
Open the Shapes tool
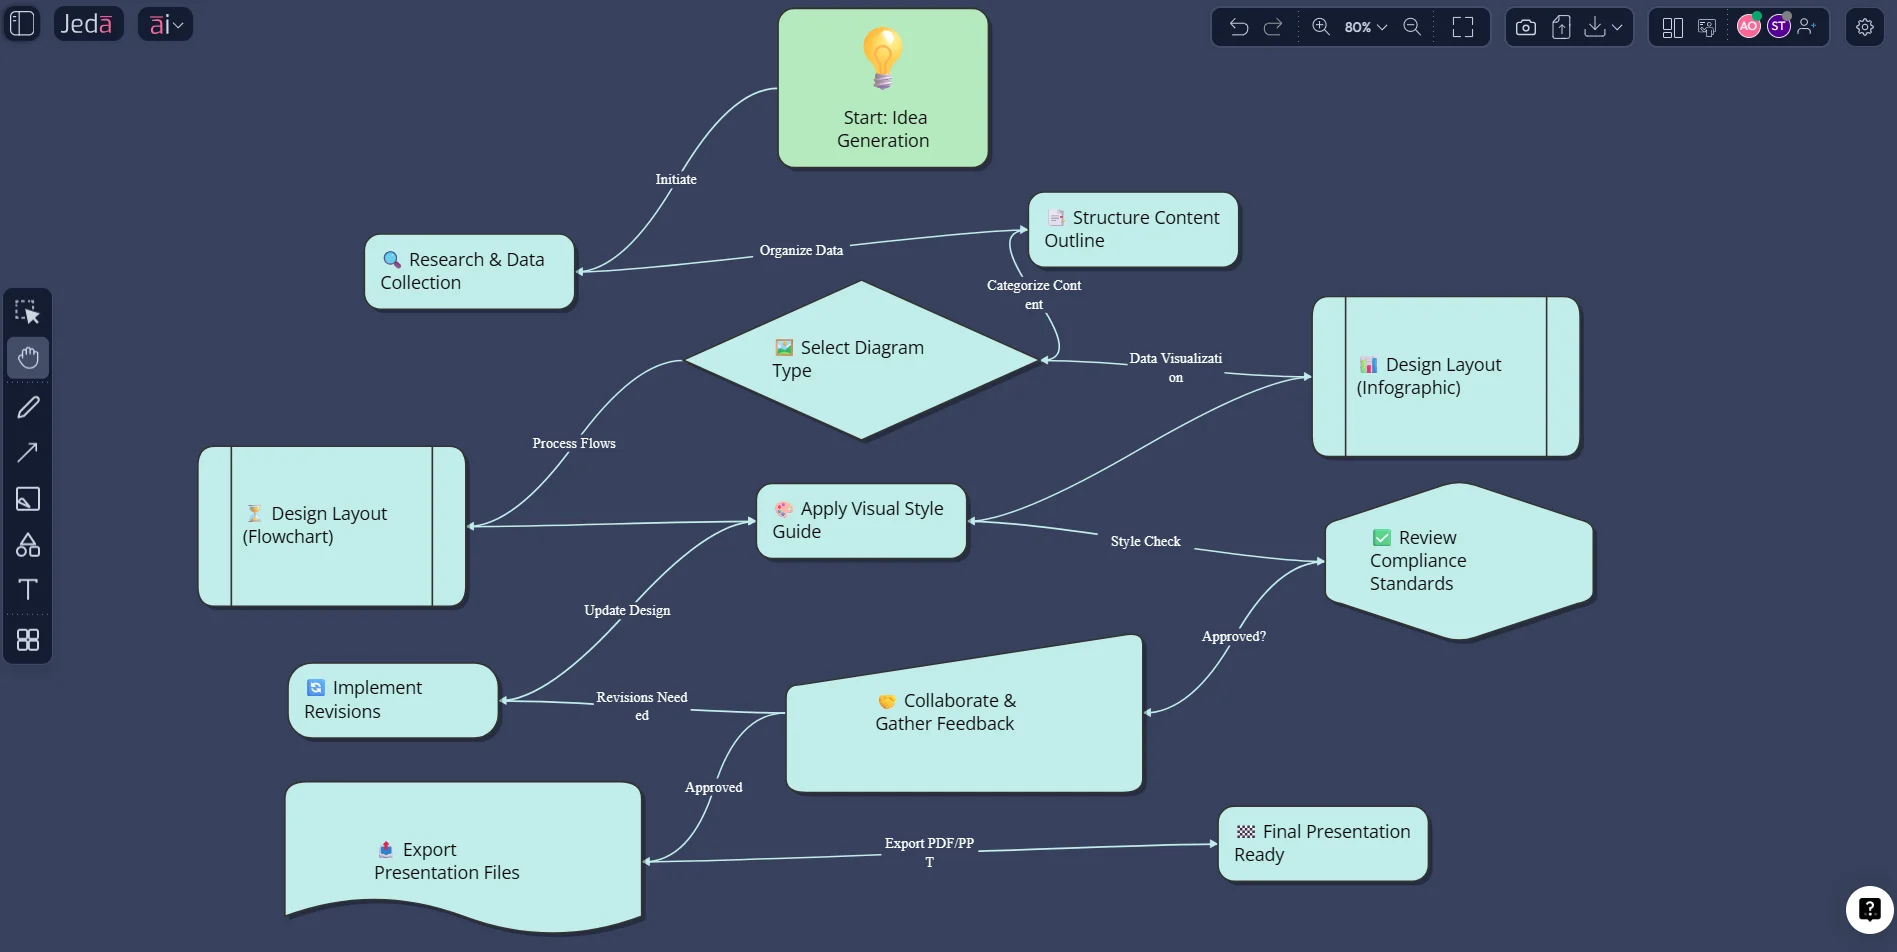[28, 545]
